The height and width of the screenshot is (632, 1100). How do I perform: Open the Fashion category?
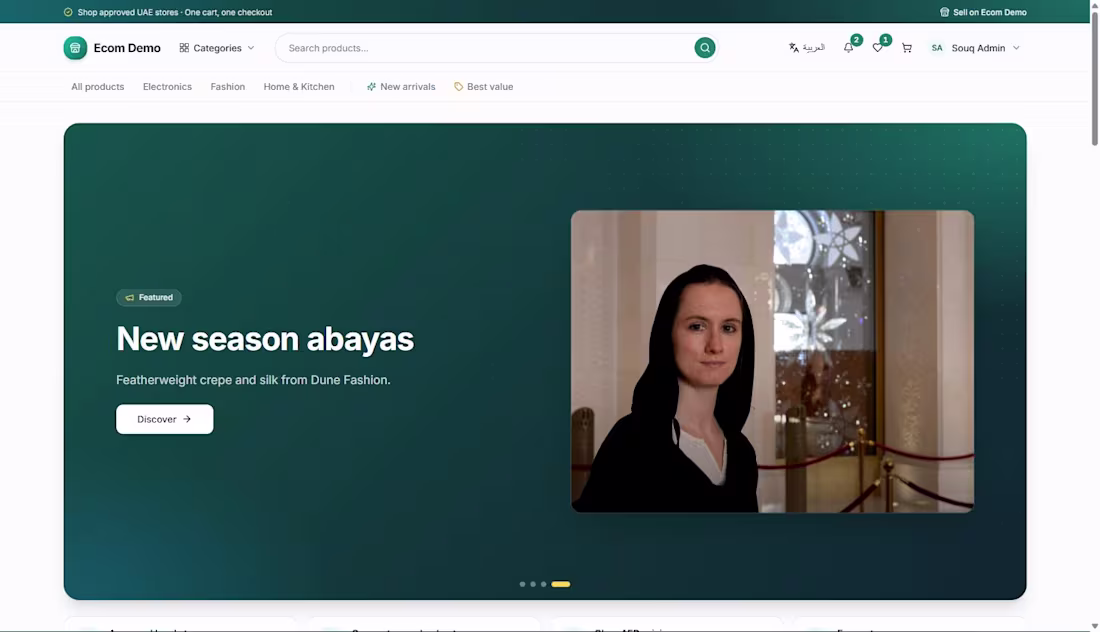pos(227,87)
